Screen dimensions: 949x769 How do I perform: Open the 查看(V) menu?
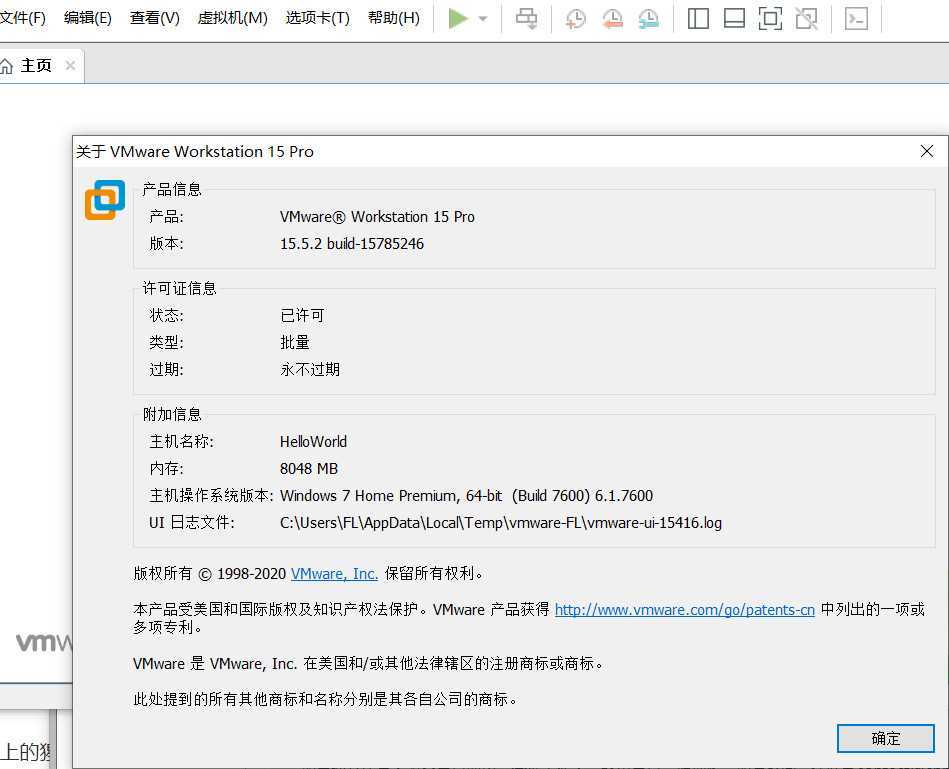point(154,18)
